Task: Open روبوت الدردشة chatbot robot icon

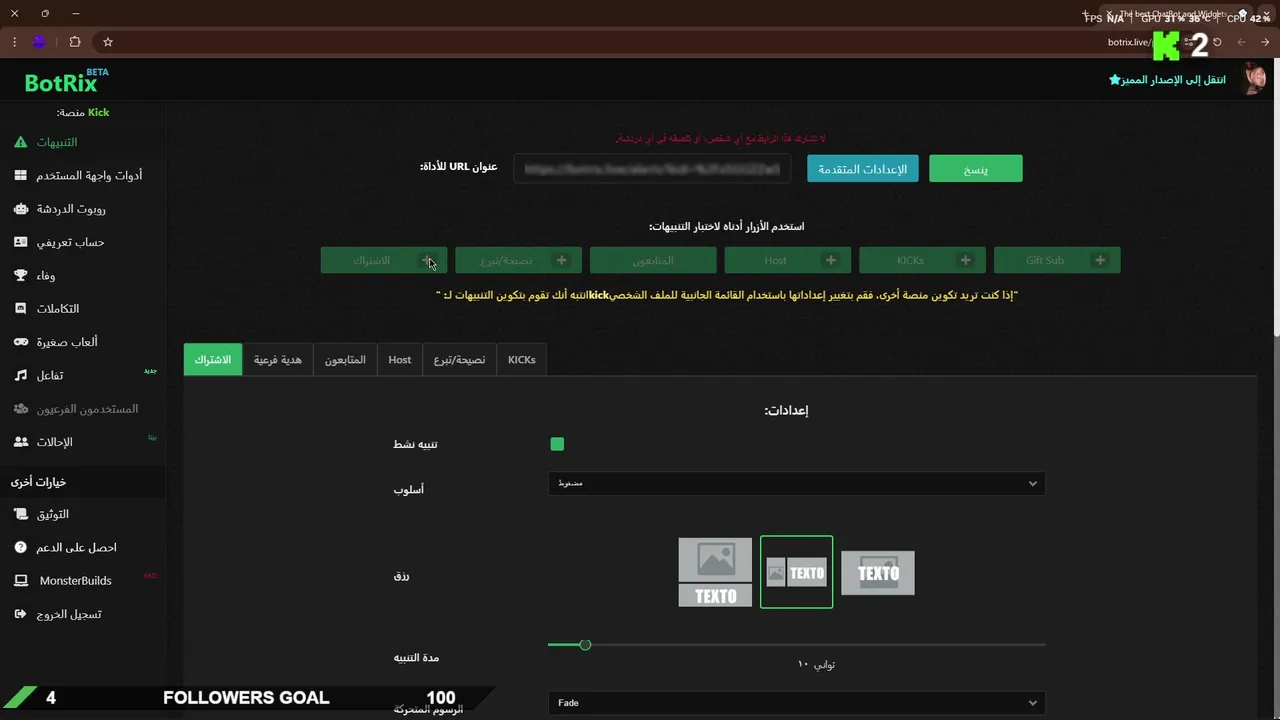Action: coord(20,209)
